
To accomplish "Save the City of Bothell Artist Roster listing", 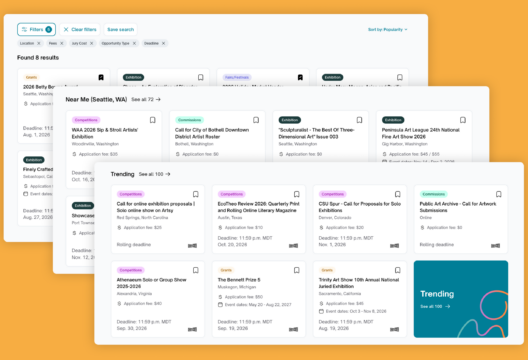I will coord(256,120).
